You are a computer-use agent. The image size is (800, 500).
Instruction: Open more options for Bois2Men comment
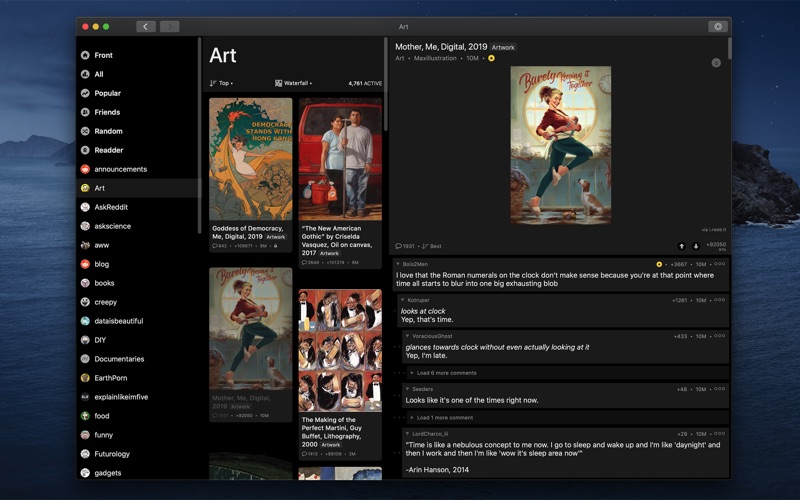click(x=719, y=264)
